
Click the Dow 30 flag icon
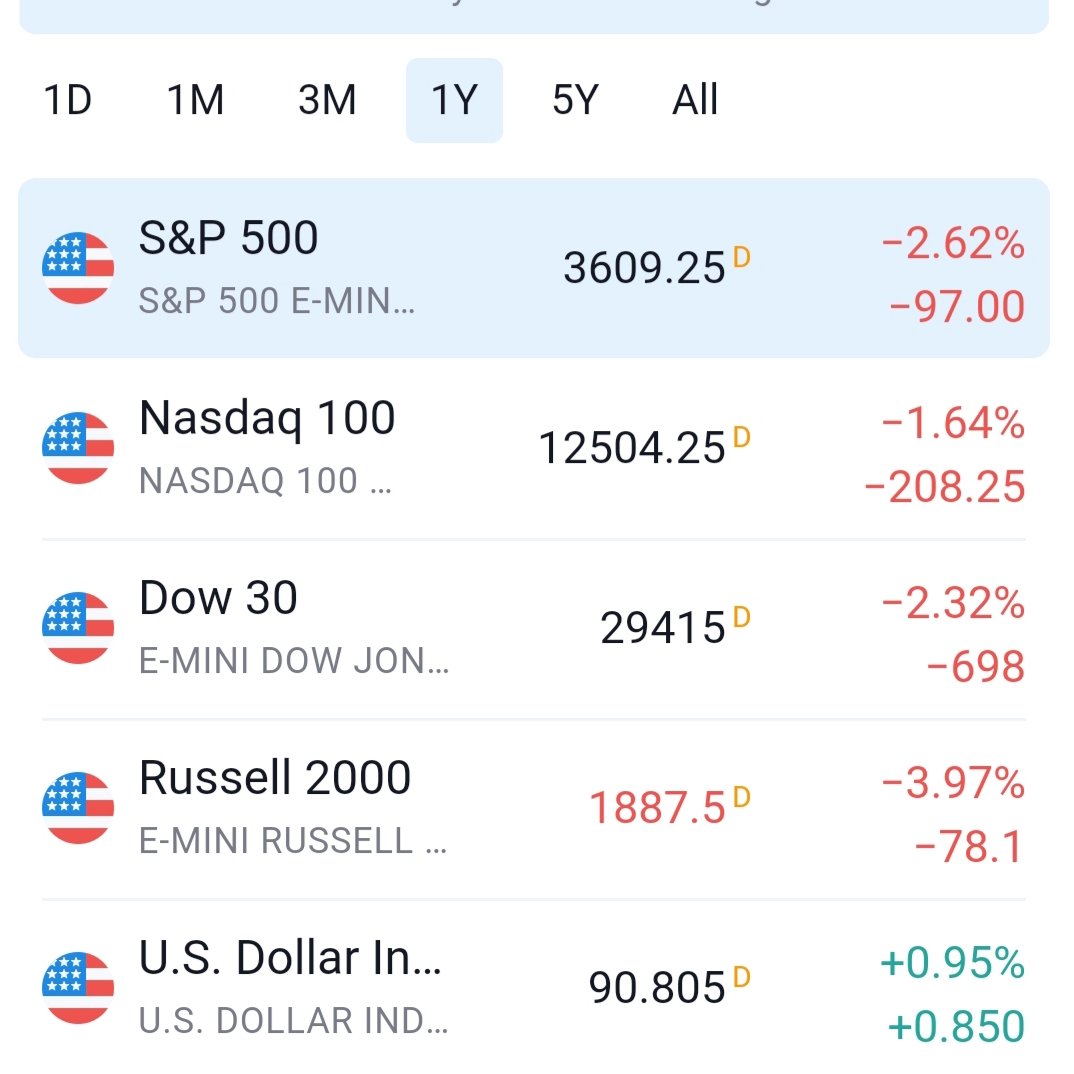pyautogui.click(x=78, y=628)
